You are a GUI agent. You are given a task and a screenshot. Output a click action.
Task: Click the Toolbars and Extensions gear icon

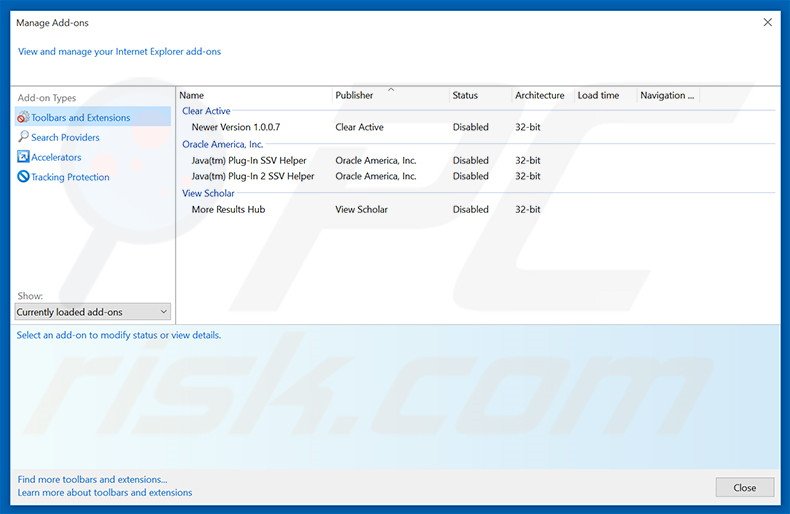pos(23,118)
